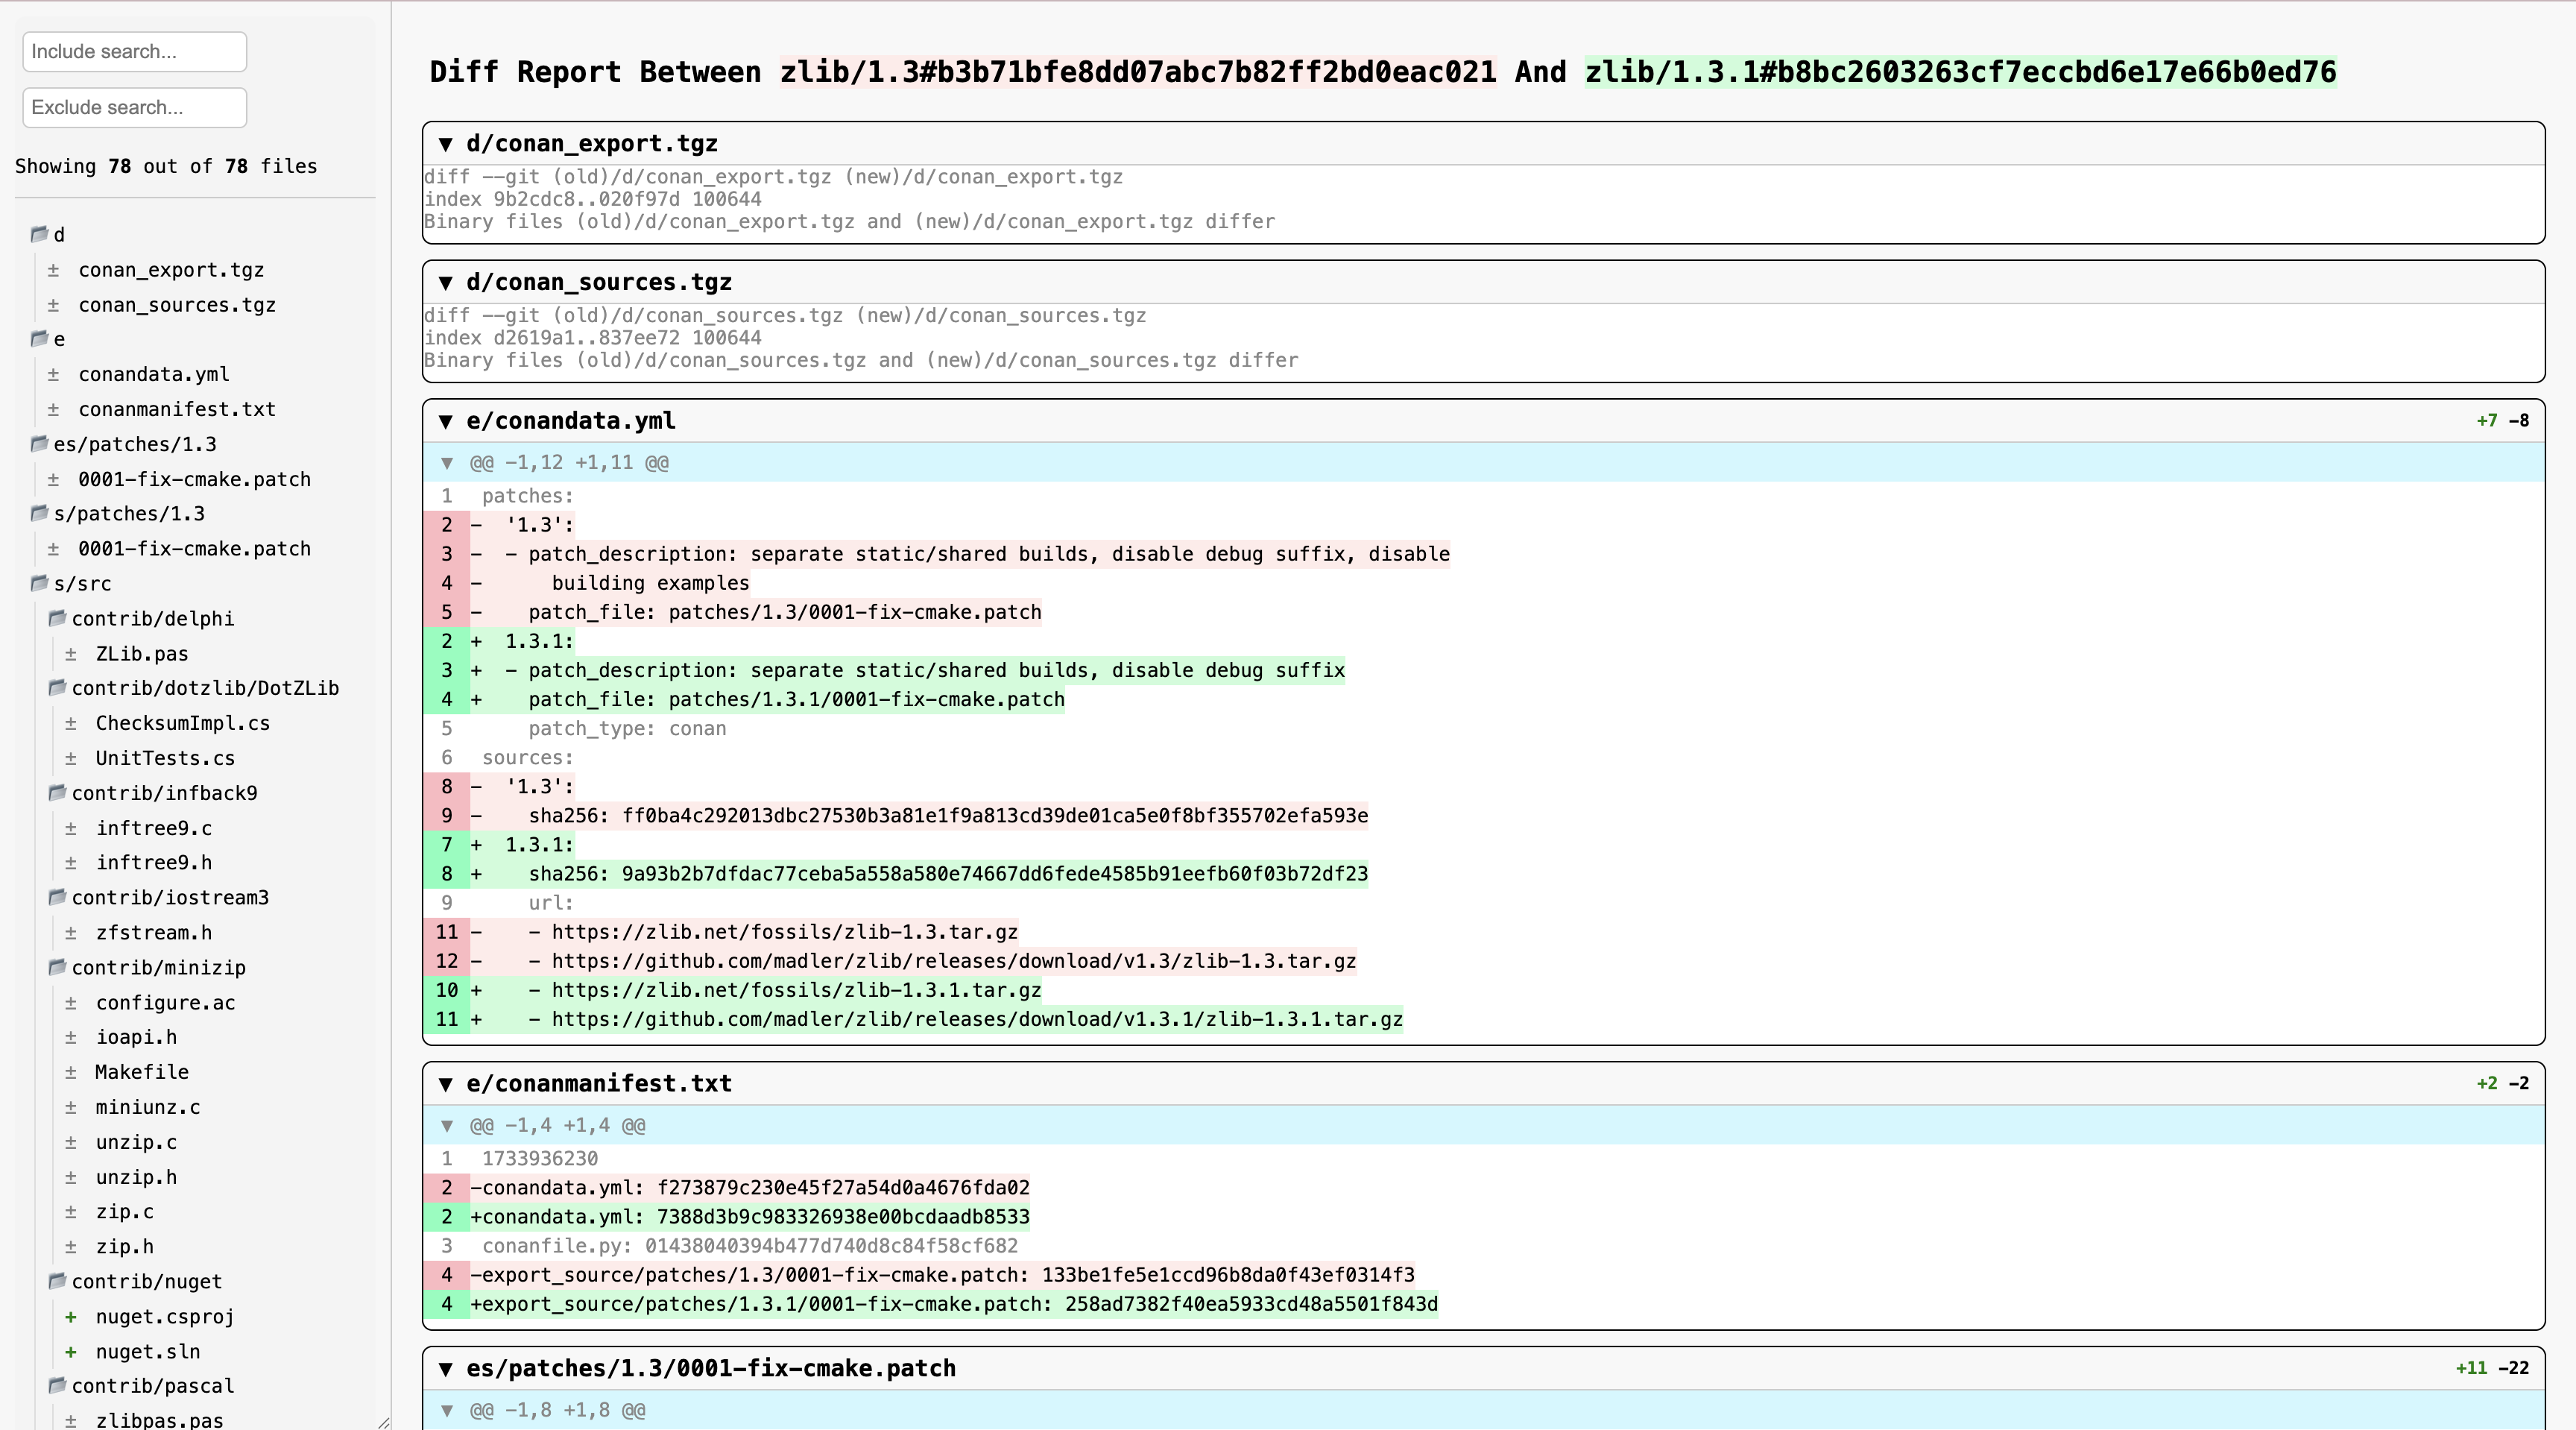Click the Include search field
Viewport: 2576px width, 1430px height.
[x=134, y=51]
